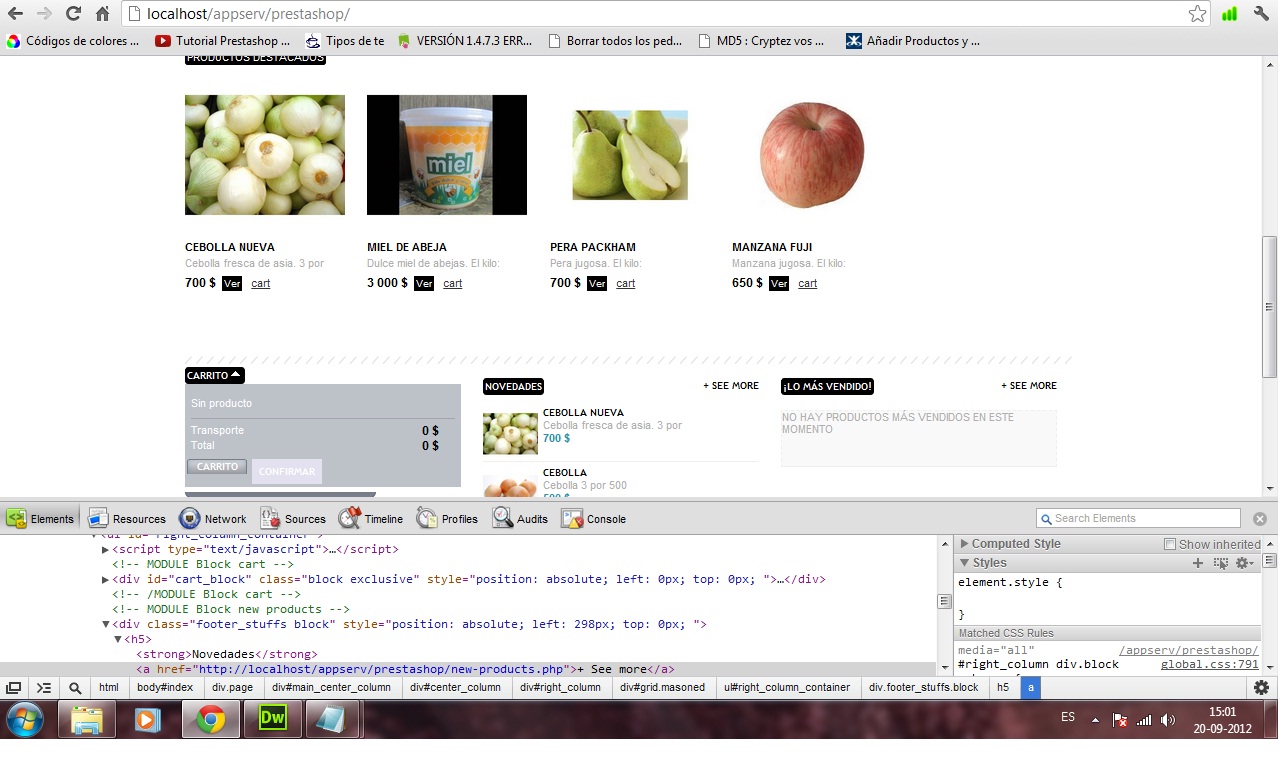Click the address bar URL

click(x=249, y=14)
